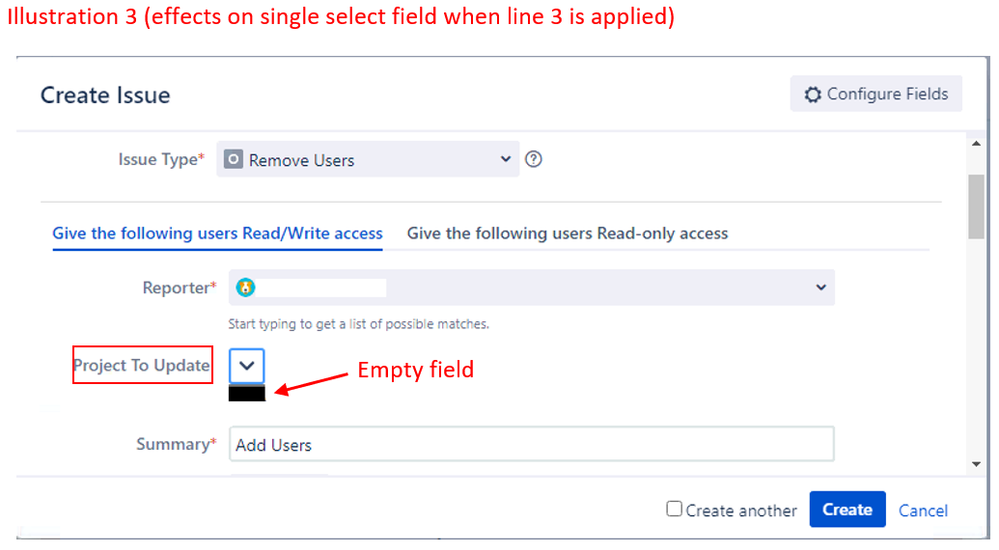The image size is (999, 550).
Task: Click the Cancel link
Action: [923, 510]
